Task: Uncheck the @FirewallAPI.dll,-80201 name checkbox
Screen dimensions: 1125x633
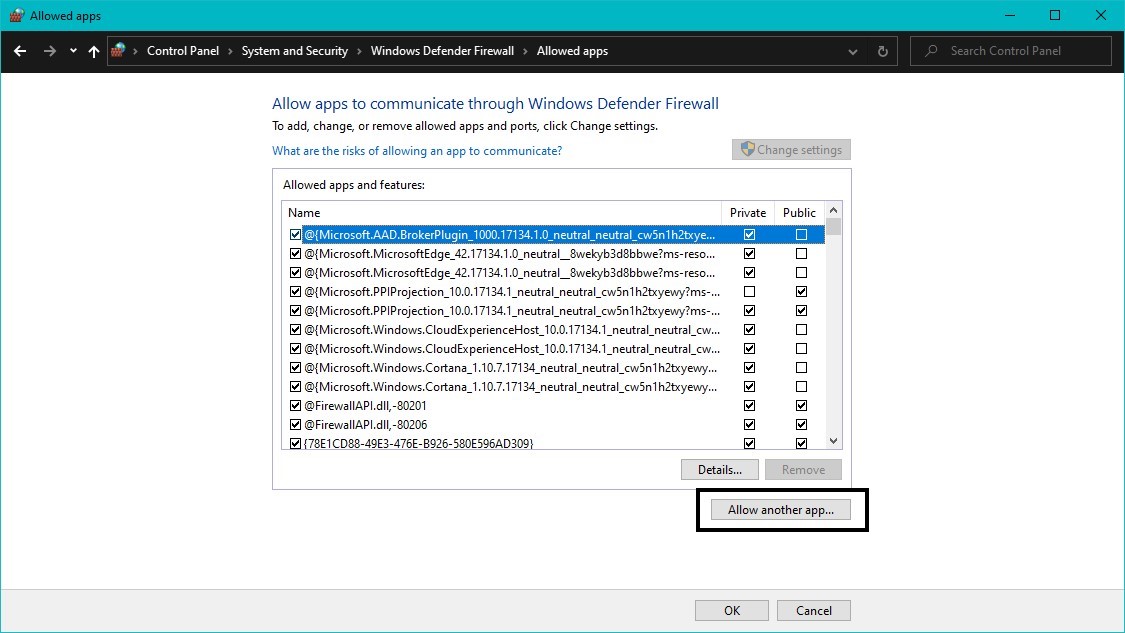Action: 295,405
